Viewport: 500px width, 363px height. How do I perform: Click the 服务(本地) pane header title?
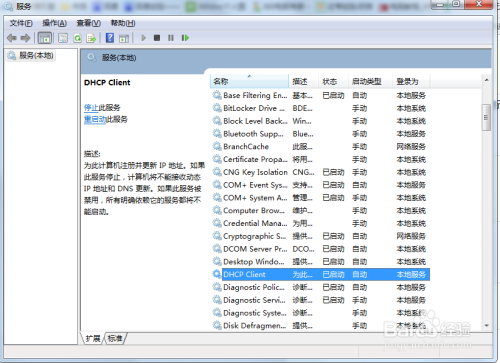[119, 58]
